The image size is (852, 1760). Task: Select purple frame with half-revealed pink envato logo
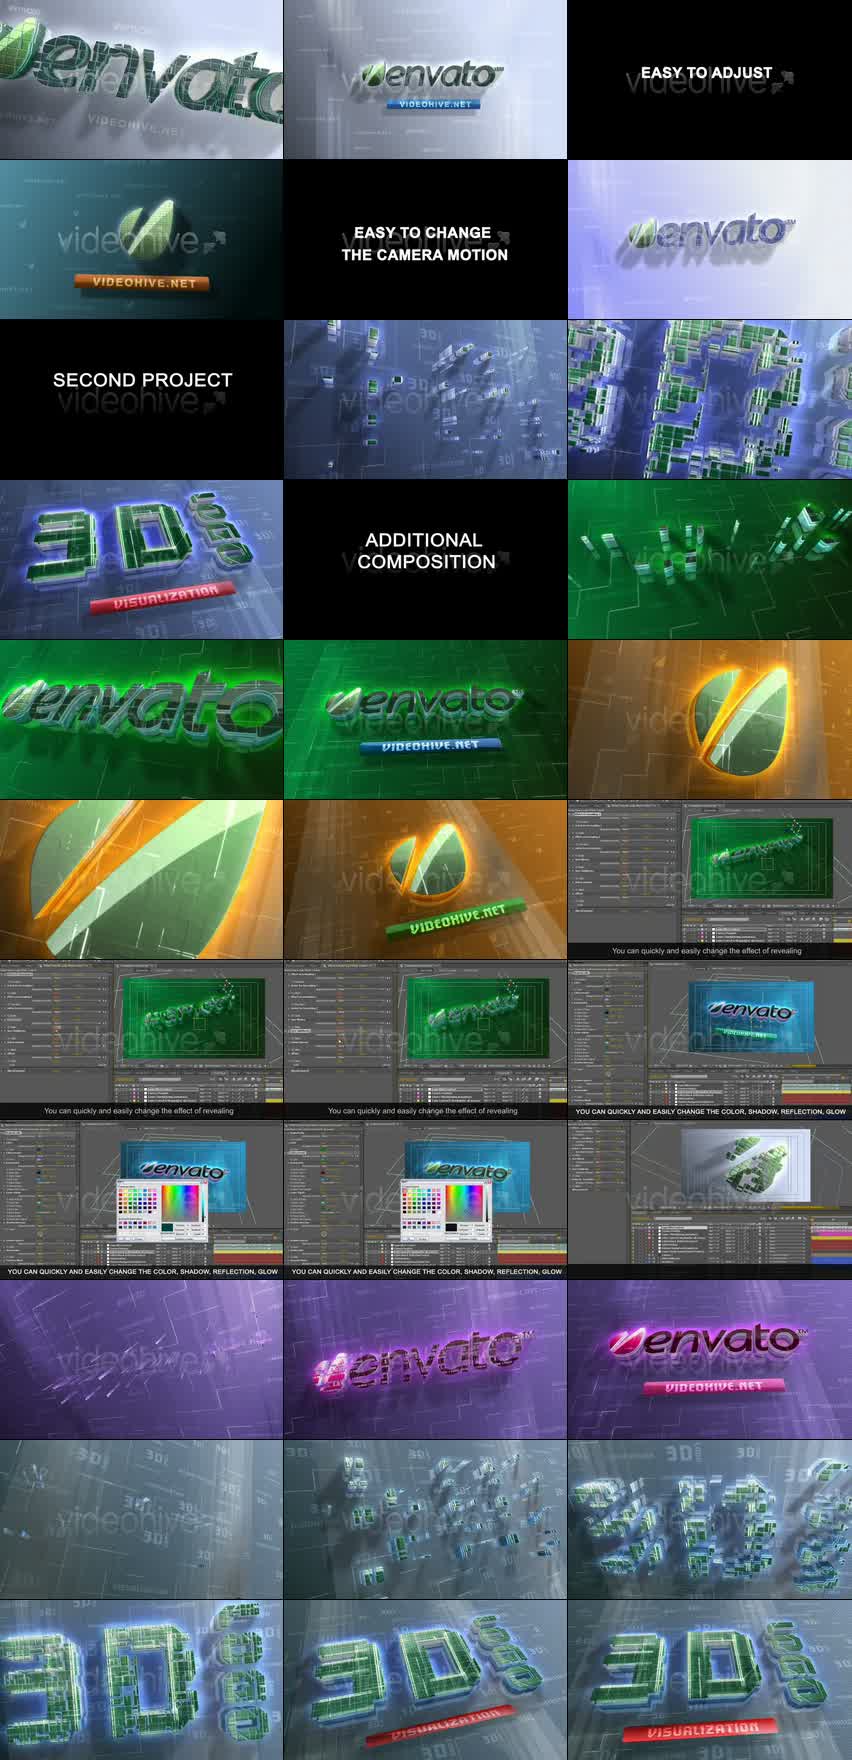(x=425, y=1360)
